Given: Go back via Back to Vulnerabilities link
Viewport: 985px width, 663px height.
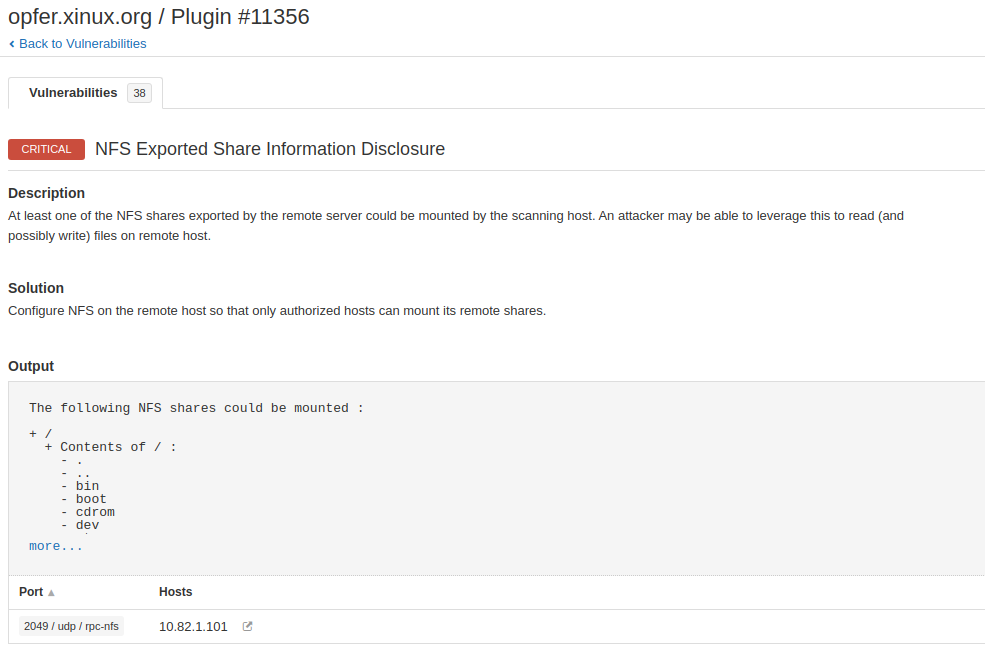Looking at the screenshot, I should point(82,44).
